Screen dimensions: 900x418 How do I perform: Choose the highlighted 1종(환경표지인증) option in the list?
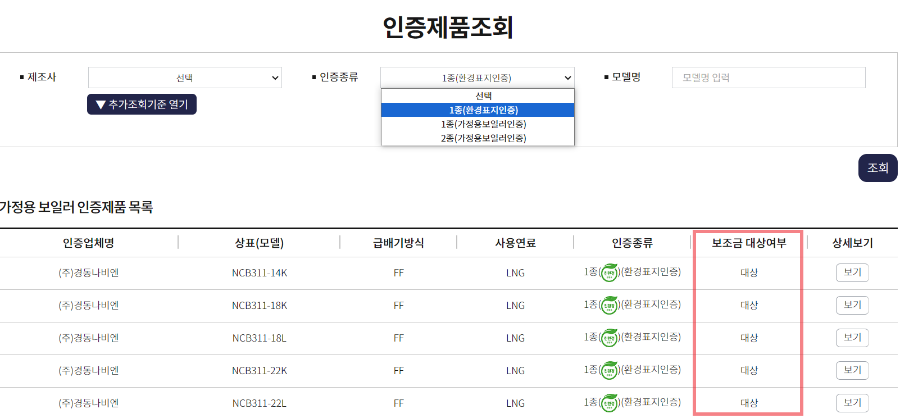click(x=478, y=110)
